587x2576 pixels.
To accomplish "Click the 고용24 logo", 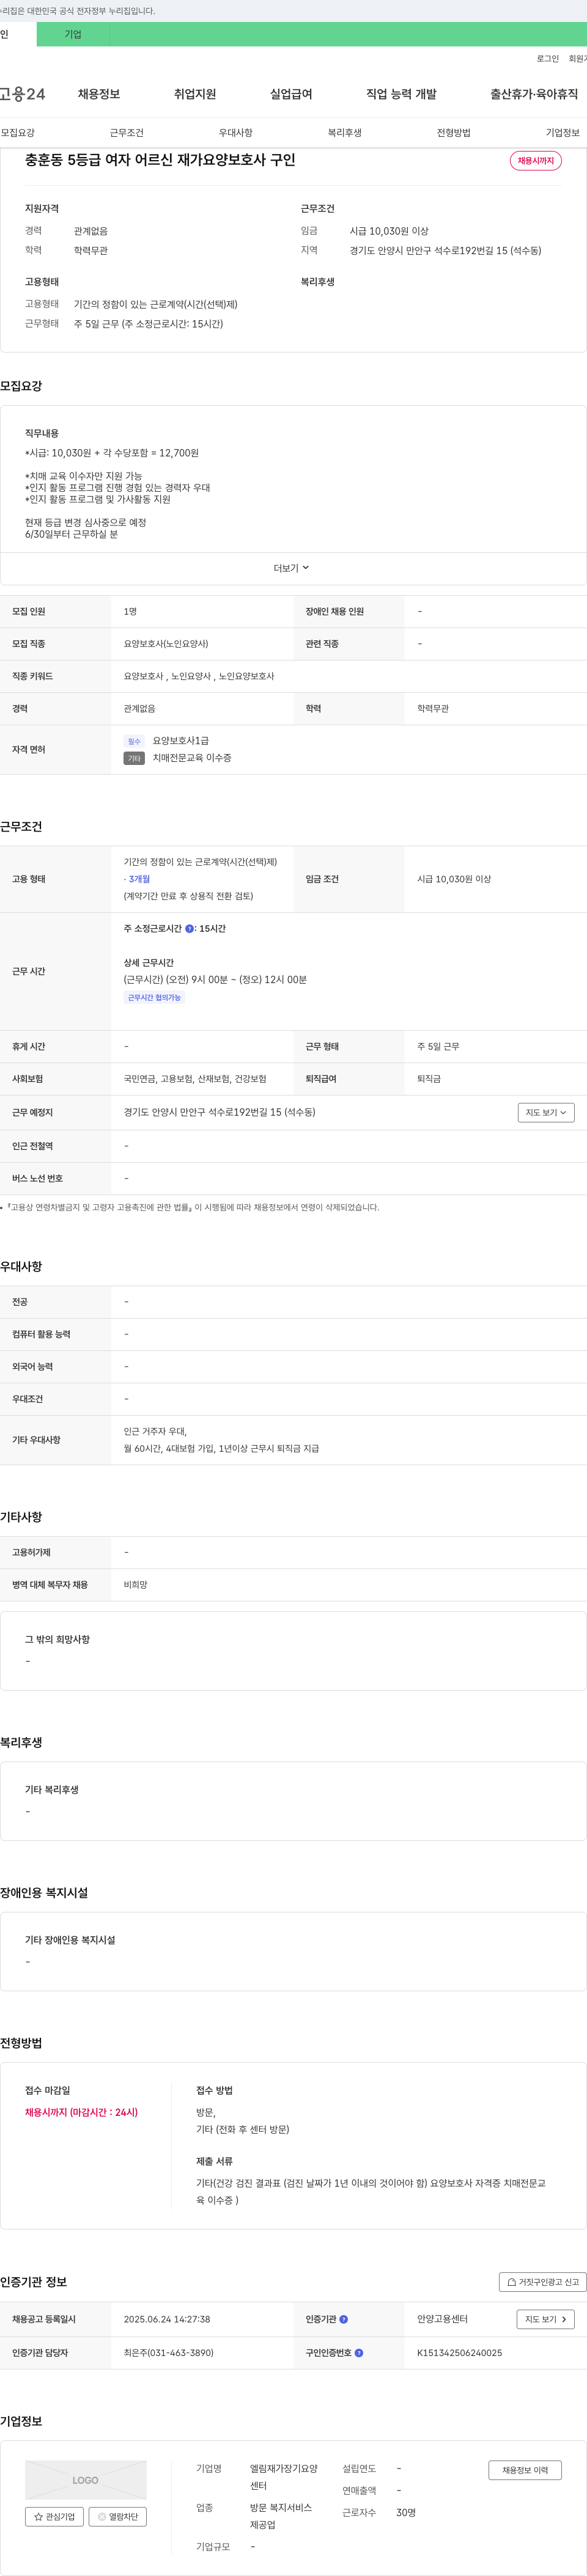I will 23,94.
